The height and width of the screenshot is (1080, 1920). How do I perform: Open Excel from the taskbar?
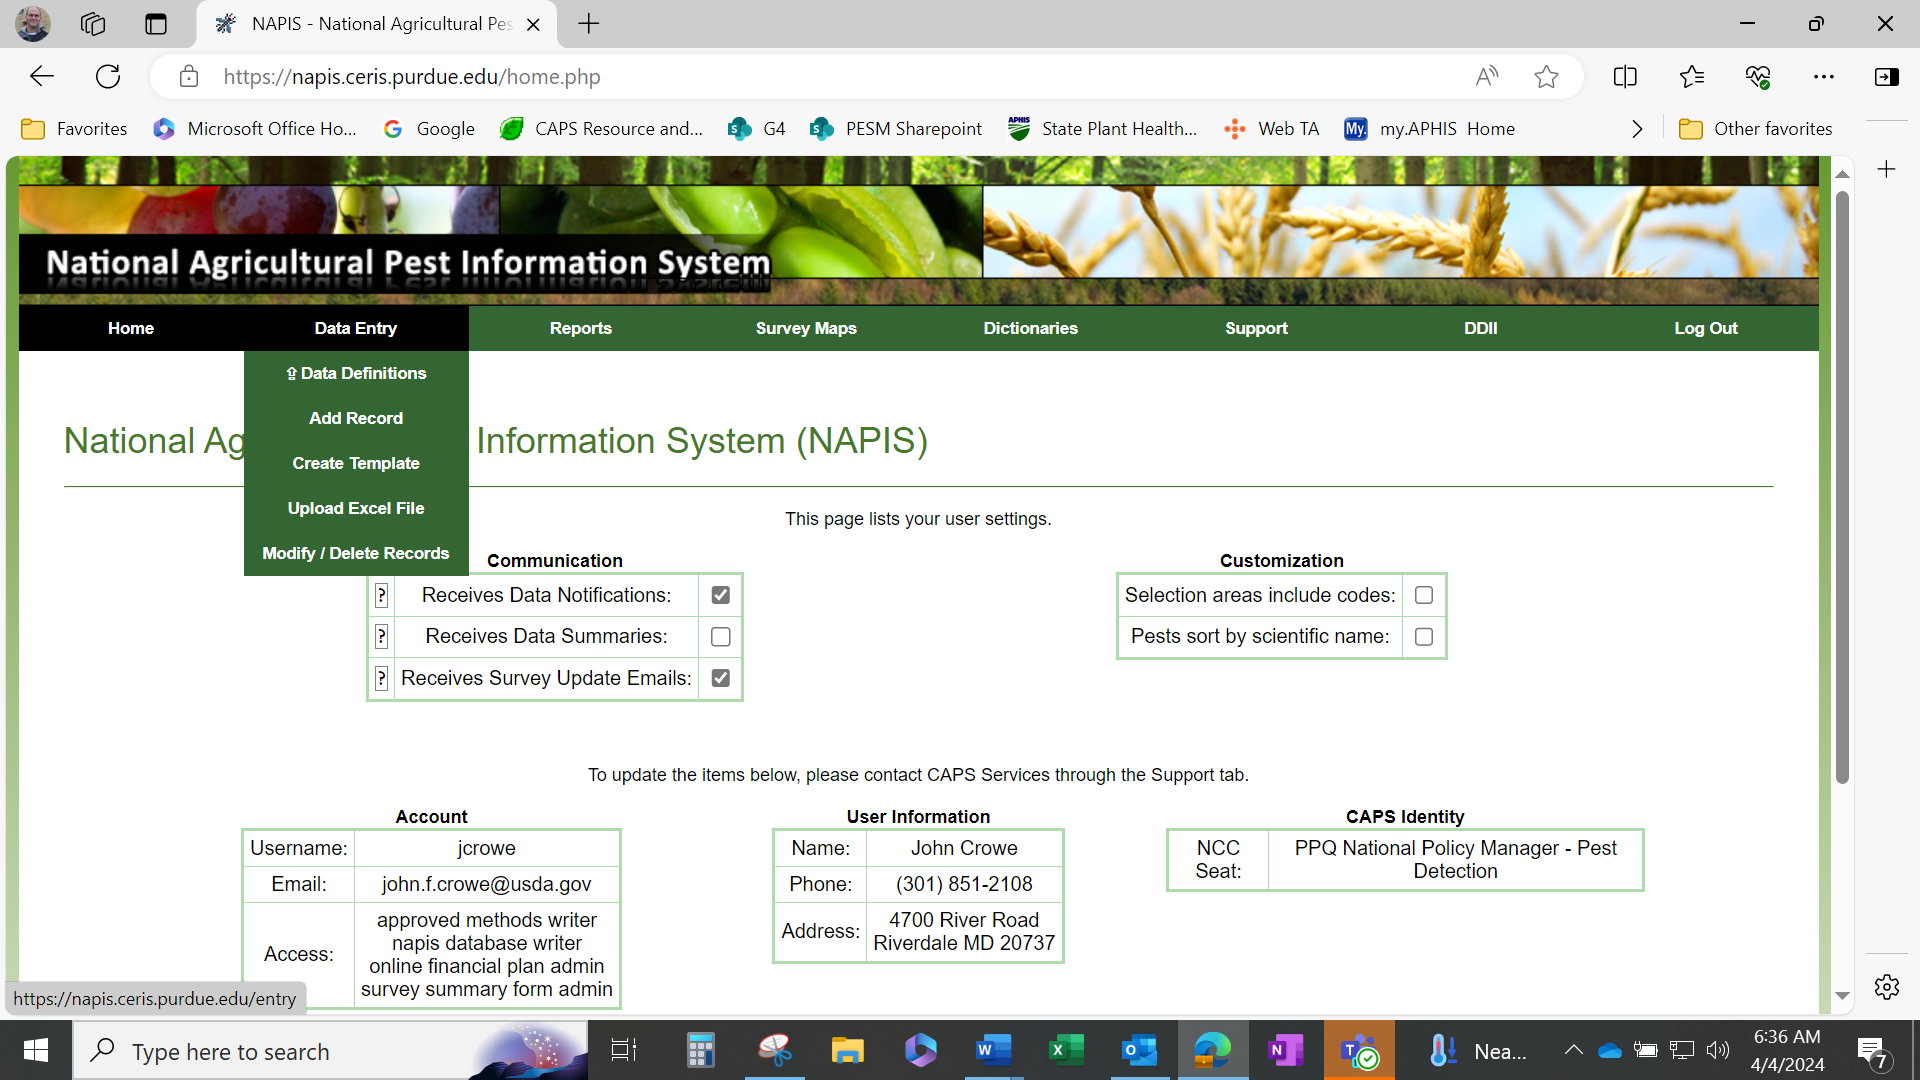pos(1066,1051)
